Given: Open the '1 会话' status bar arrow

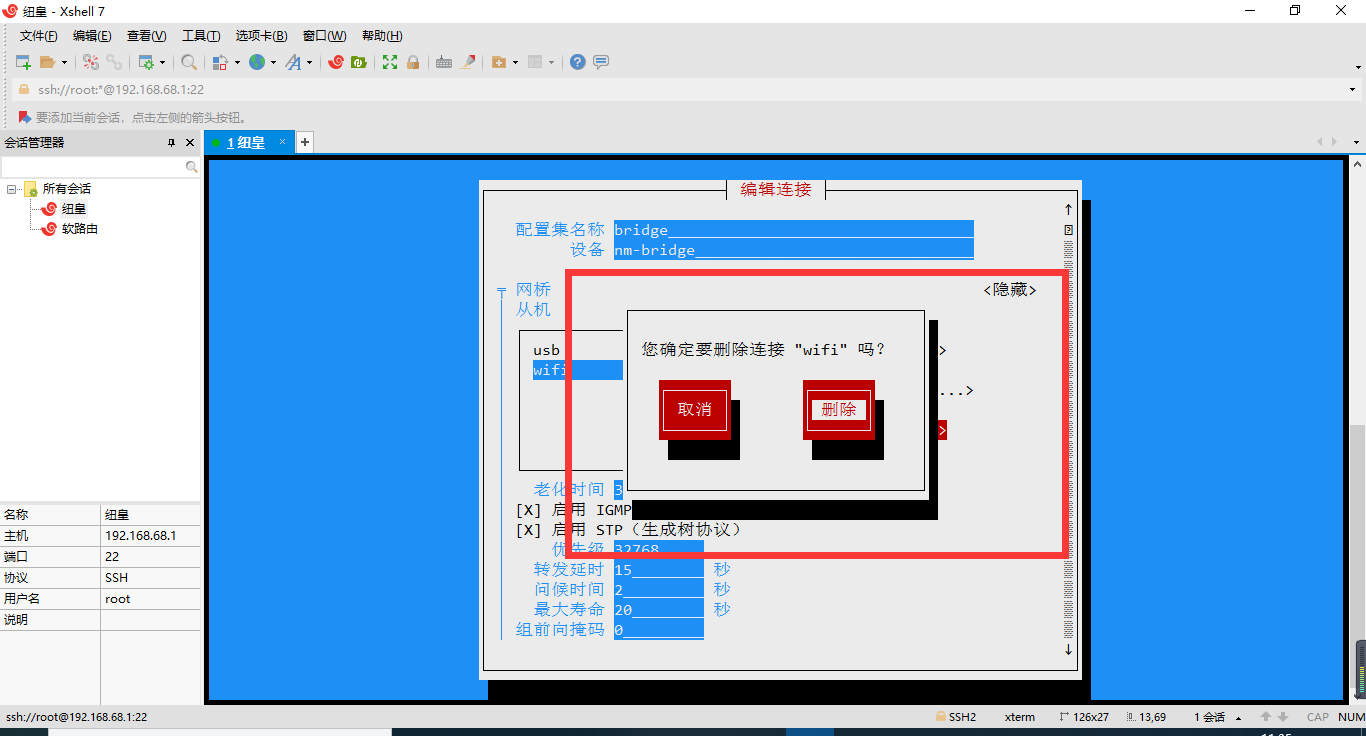Looking at the screenshot, I should [x=1239, y=718].
